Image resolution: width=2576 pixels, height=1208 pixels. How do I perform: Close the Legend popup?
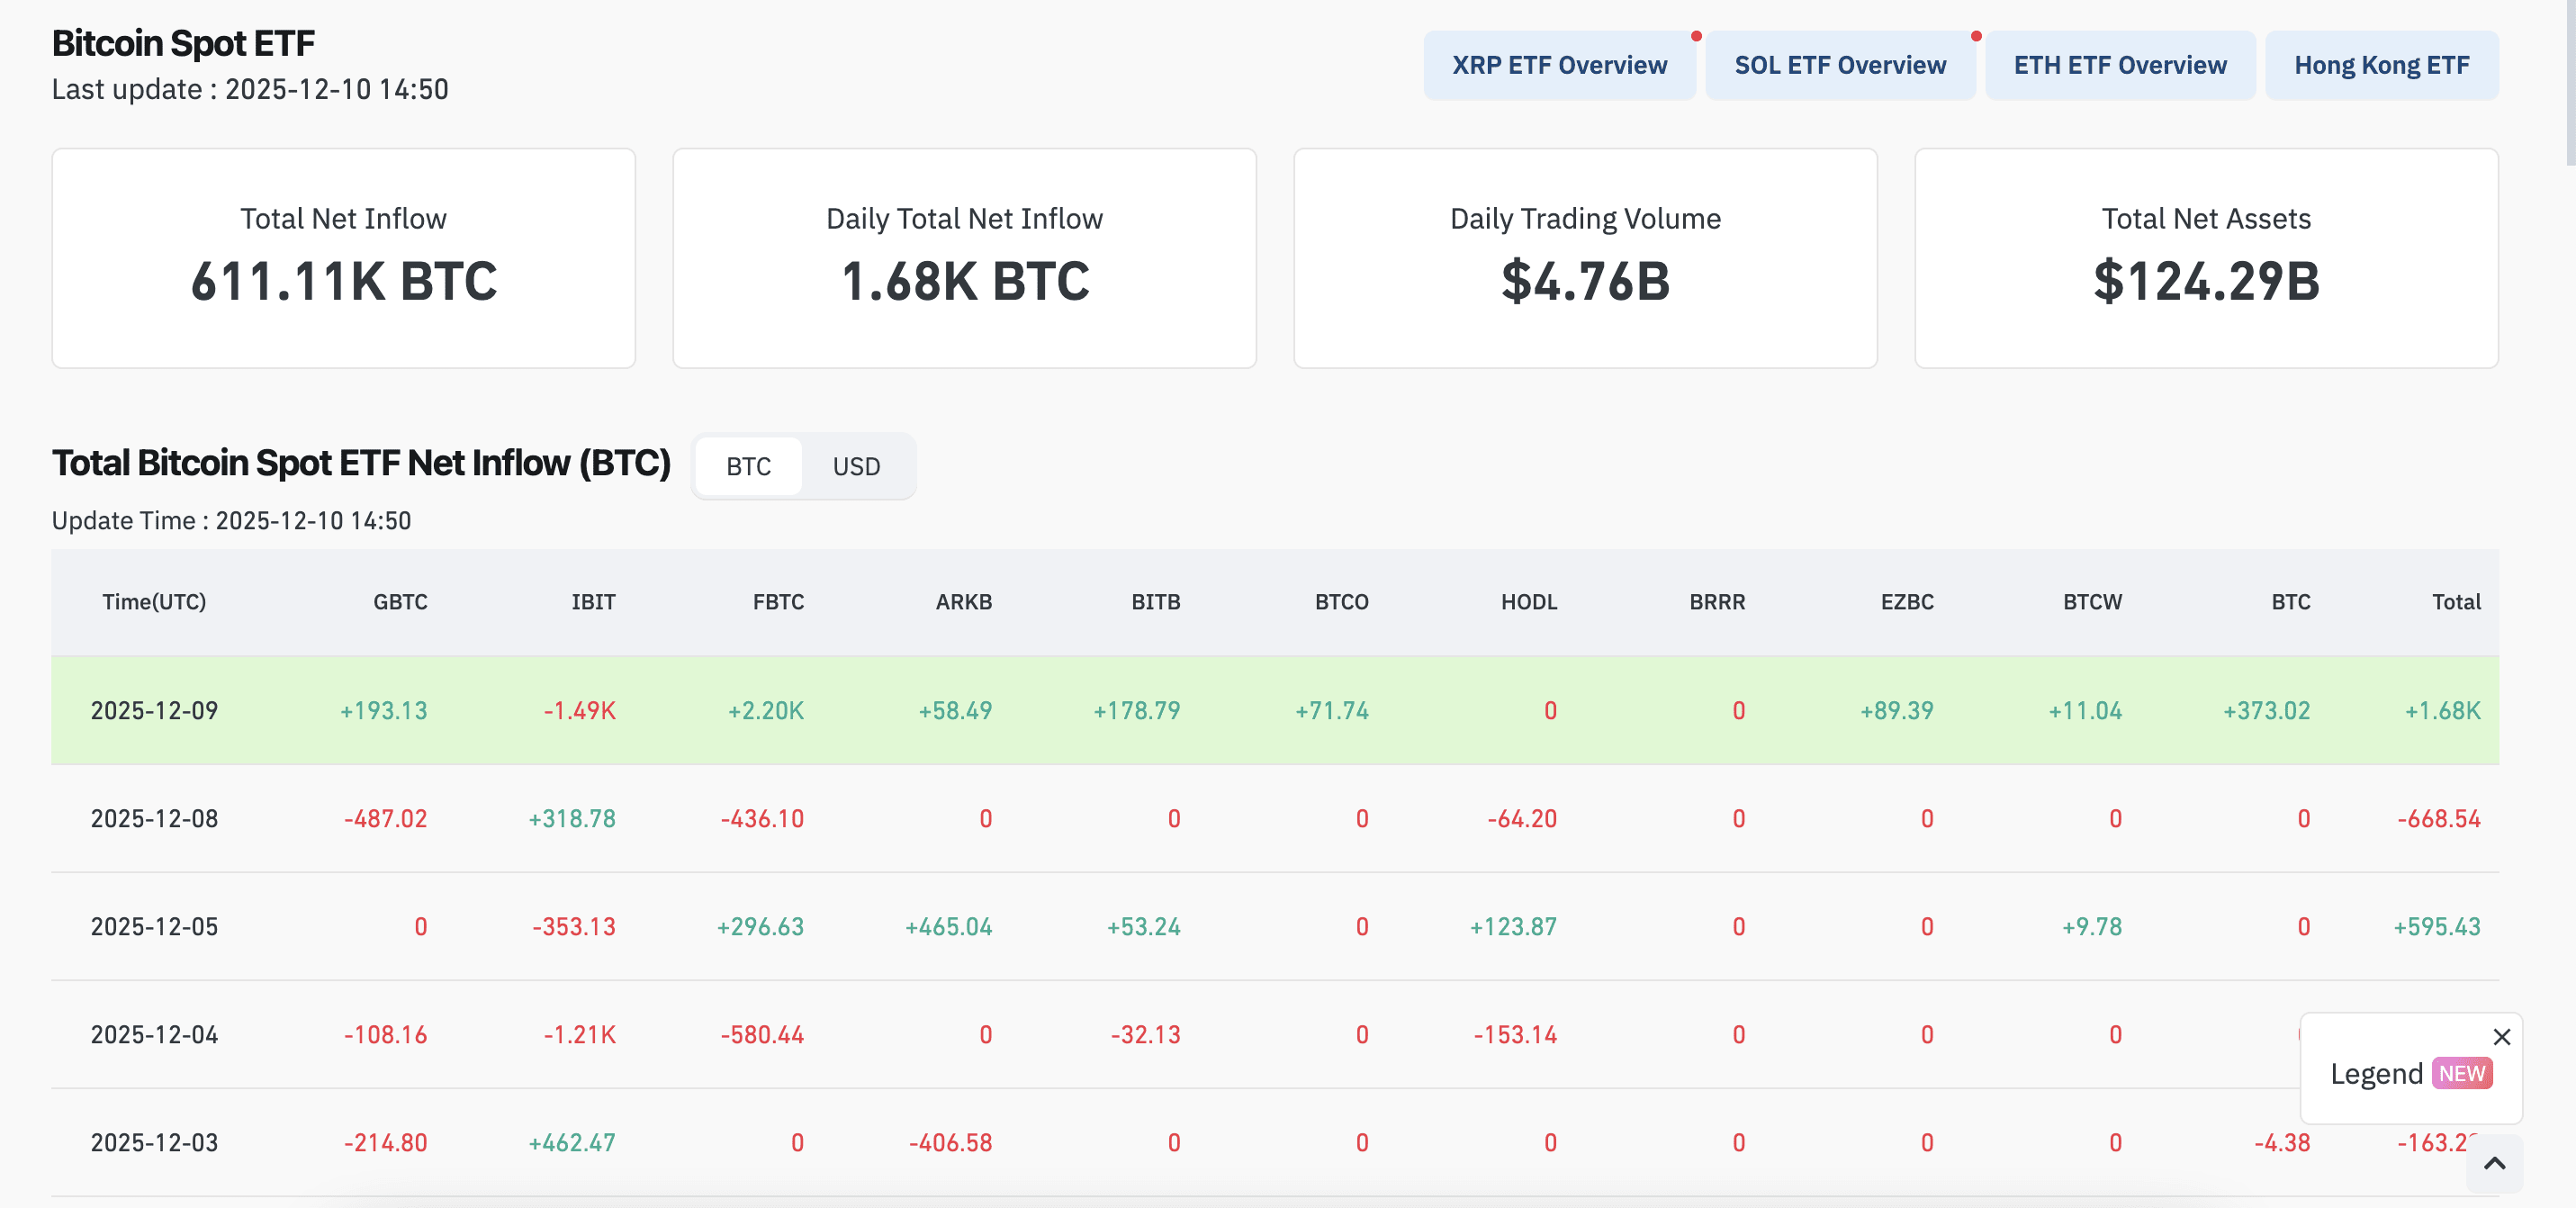tap(2501, 1037)
